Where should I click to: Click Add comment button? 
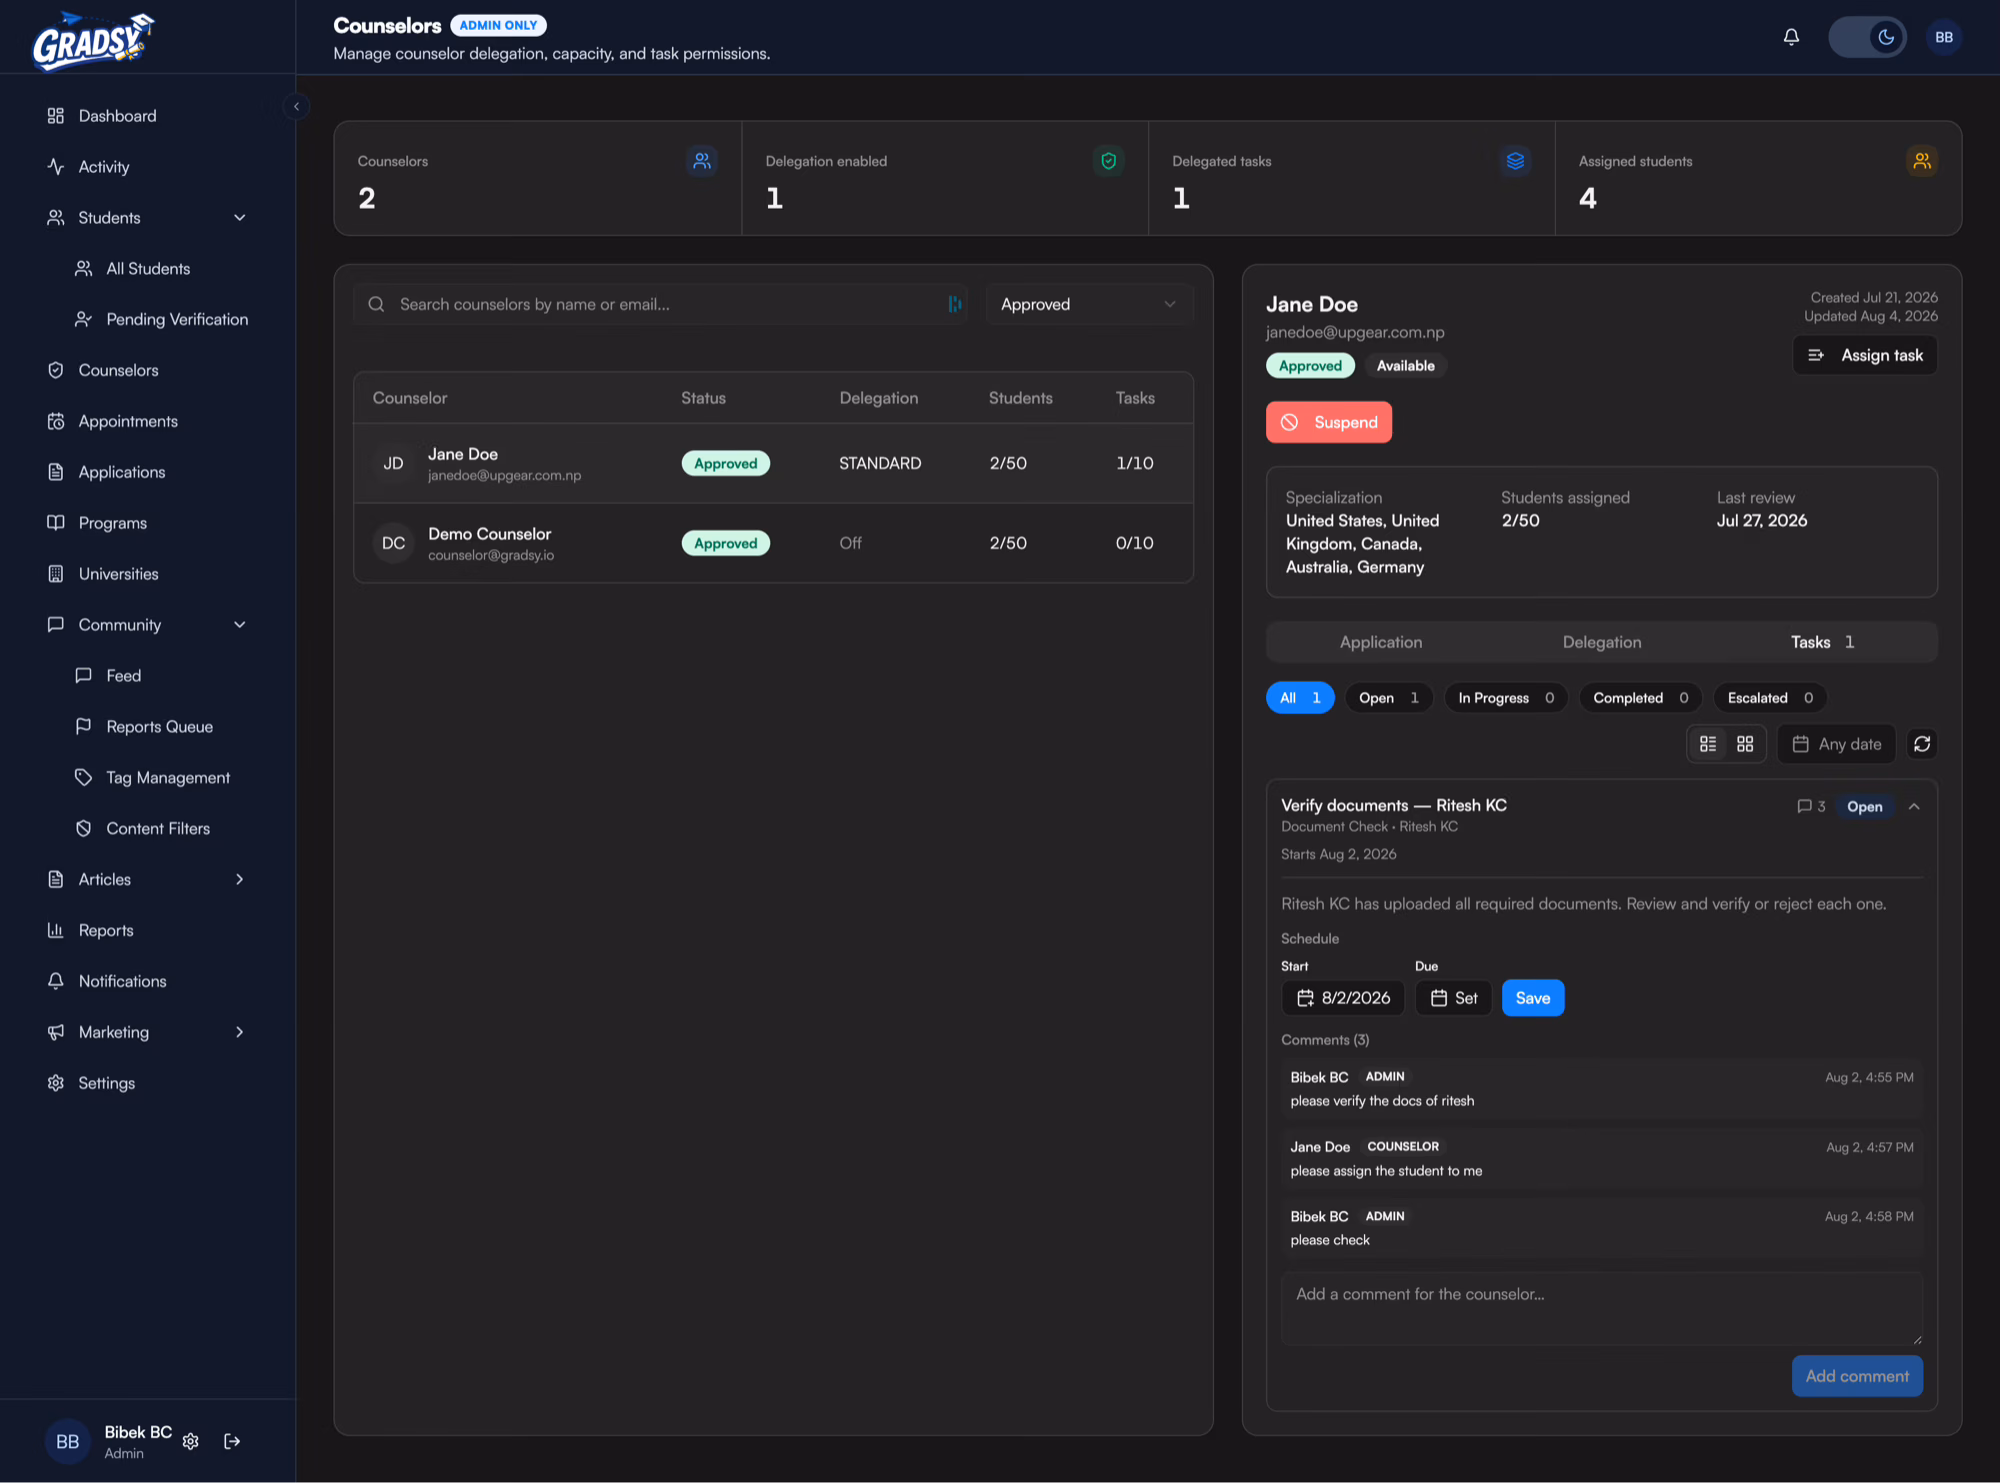click(x=1857, y=1376)
